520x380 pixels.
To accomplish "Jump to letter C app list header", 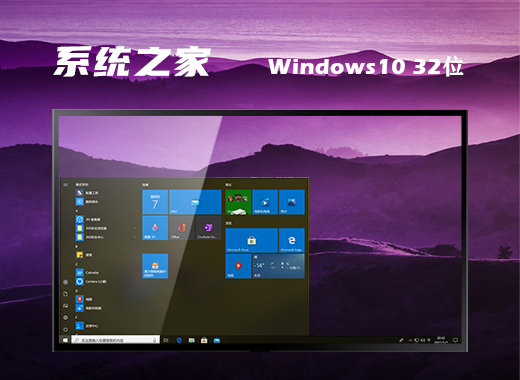I will [77, 264].
